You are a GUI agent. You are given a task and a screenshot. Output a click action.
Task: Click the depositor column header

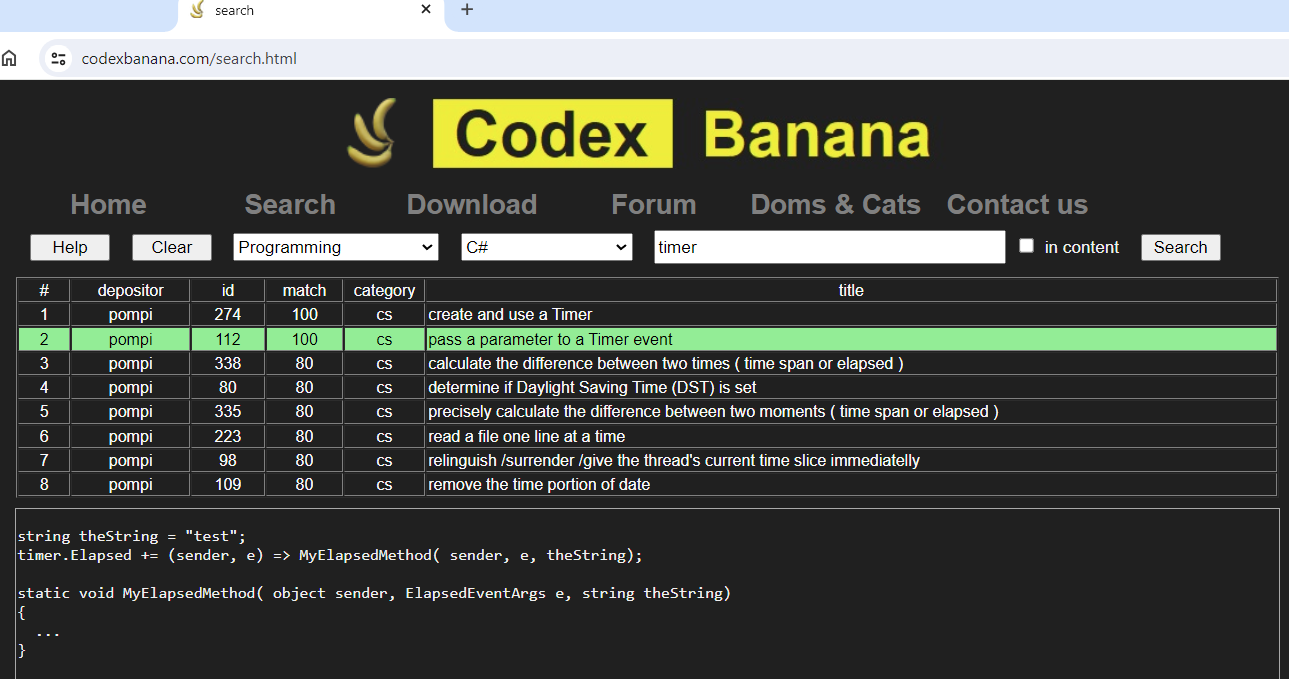(x=130, y=290)
